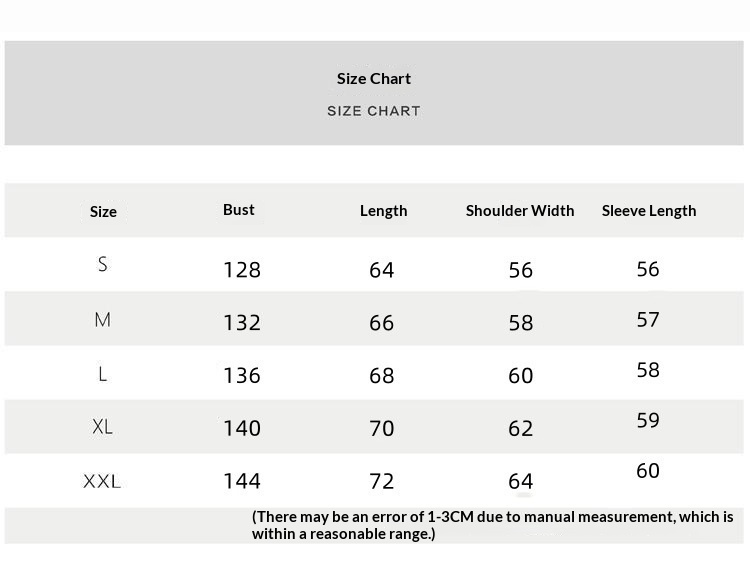Image resolution: width=750 pixels, height=577 pixels.
Task: Click sleeve length value 59 for XL
Action: [x=648, y=420]
